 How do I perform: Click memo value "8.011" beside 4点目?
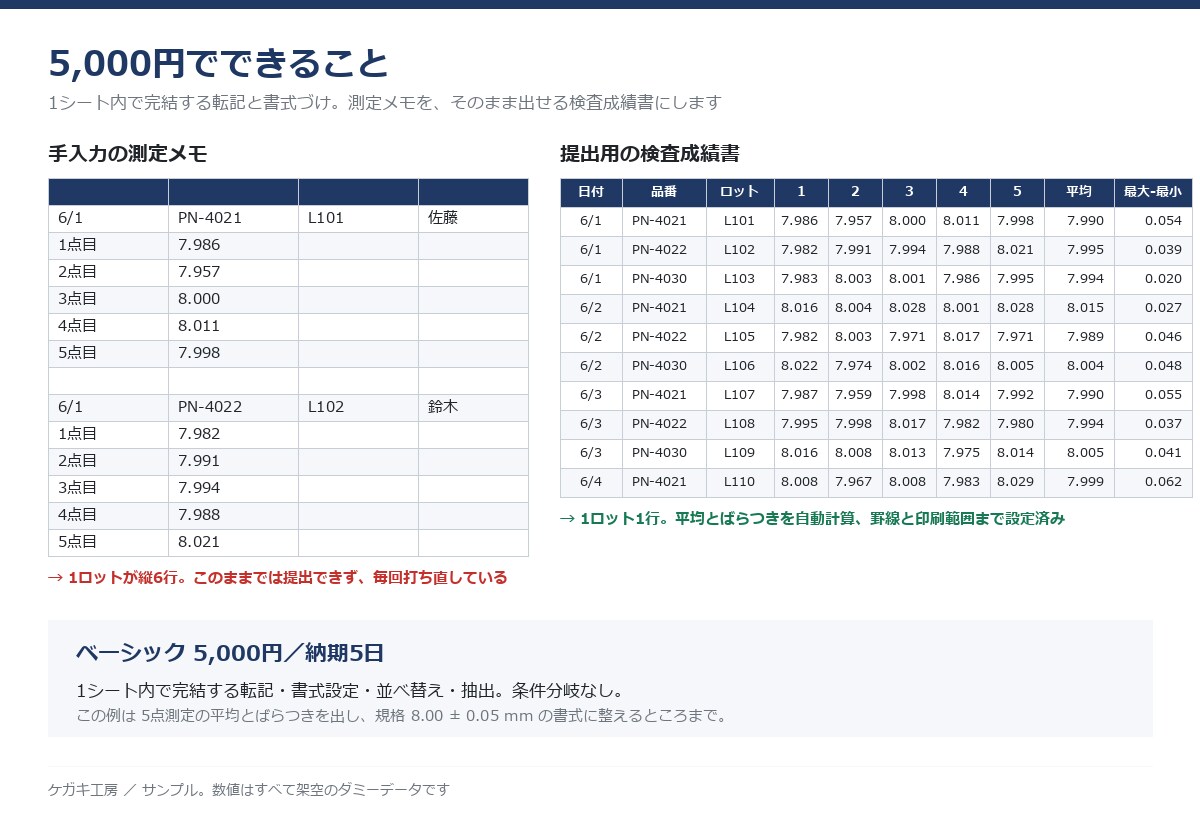point(199,326)
